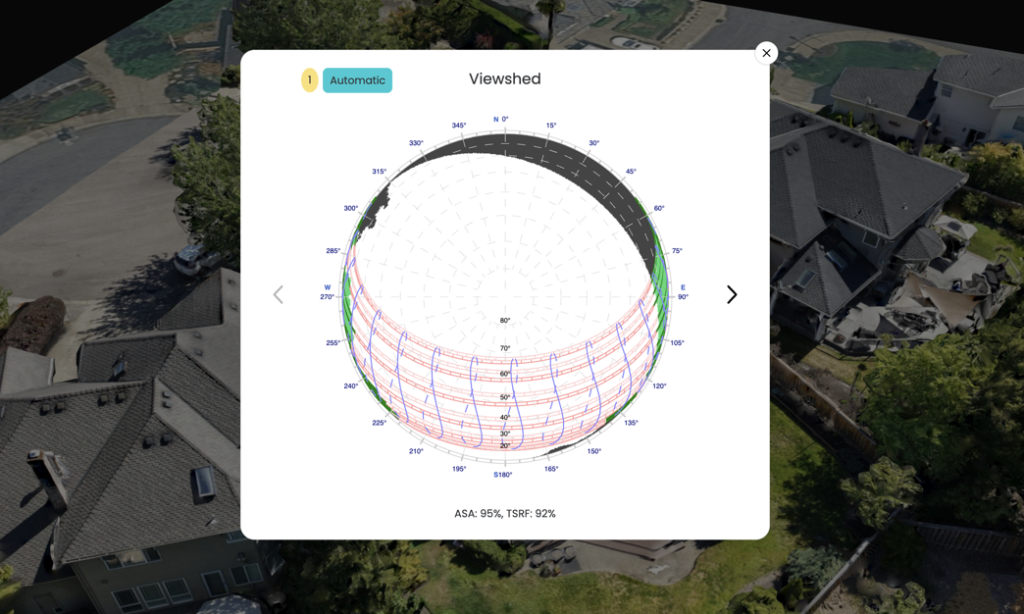Close the Viewshed dialog

click(766, 53)
